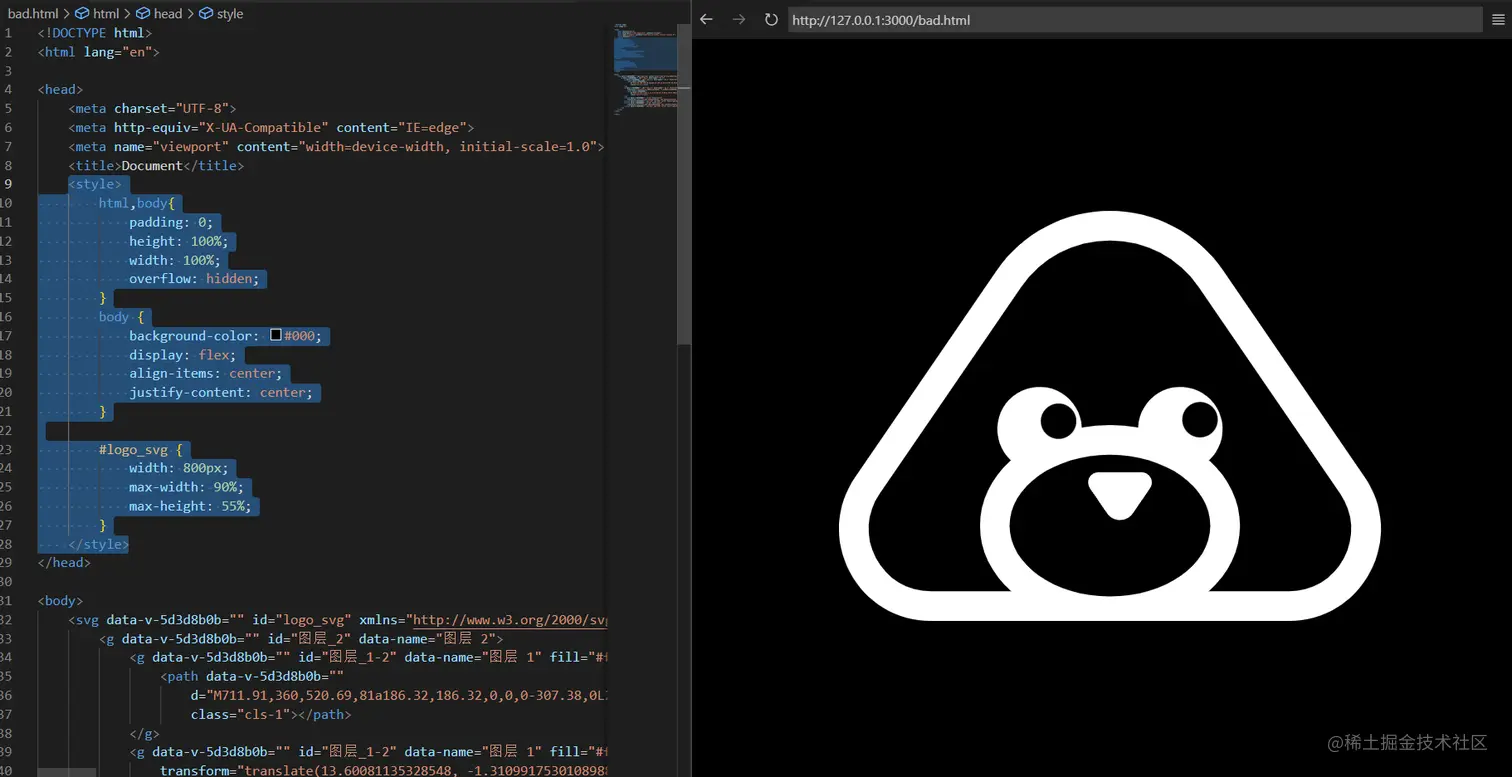Click the URL field showing 127.0.0.1:3000/bad.html

pyautogui.click(x=1134, y=20)
